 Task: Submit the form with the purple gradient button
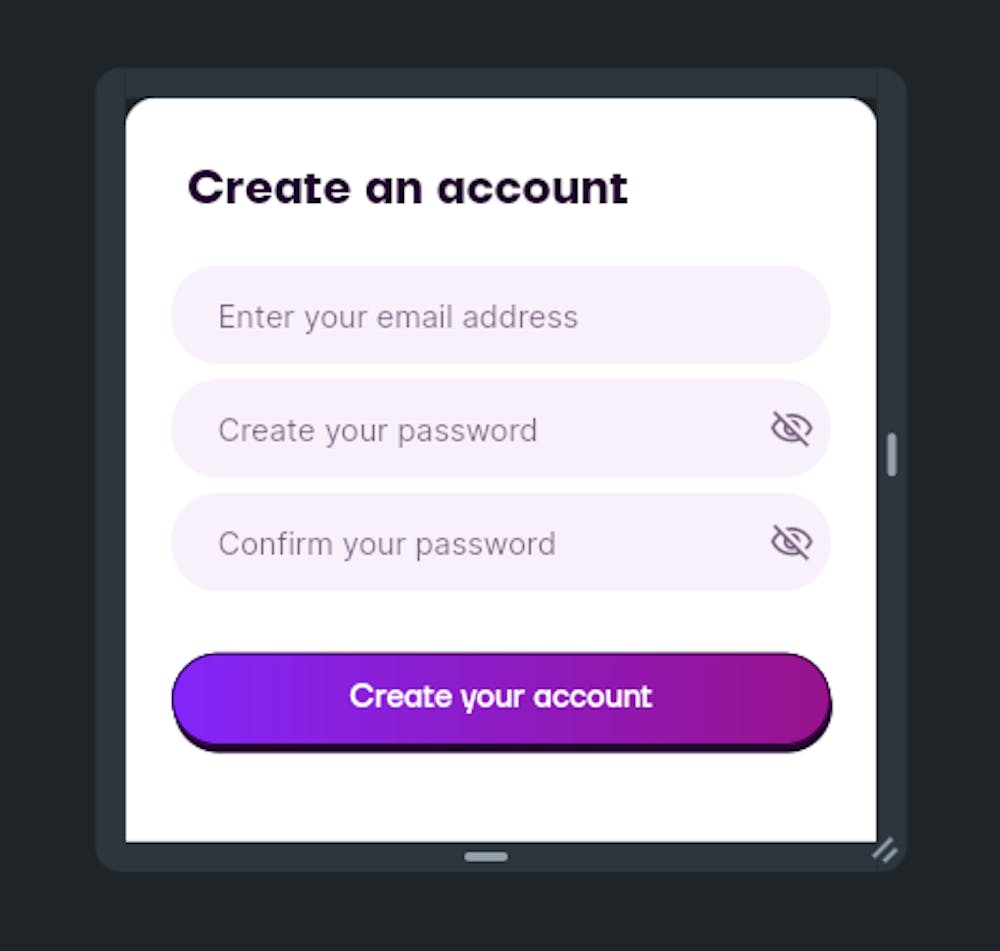click(x=501, y=701)
